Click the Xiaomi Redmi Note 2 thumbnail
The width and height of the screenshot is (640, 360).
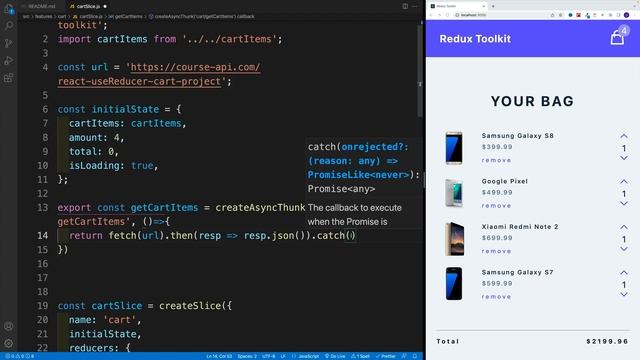[x=454, y=239]
